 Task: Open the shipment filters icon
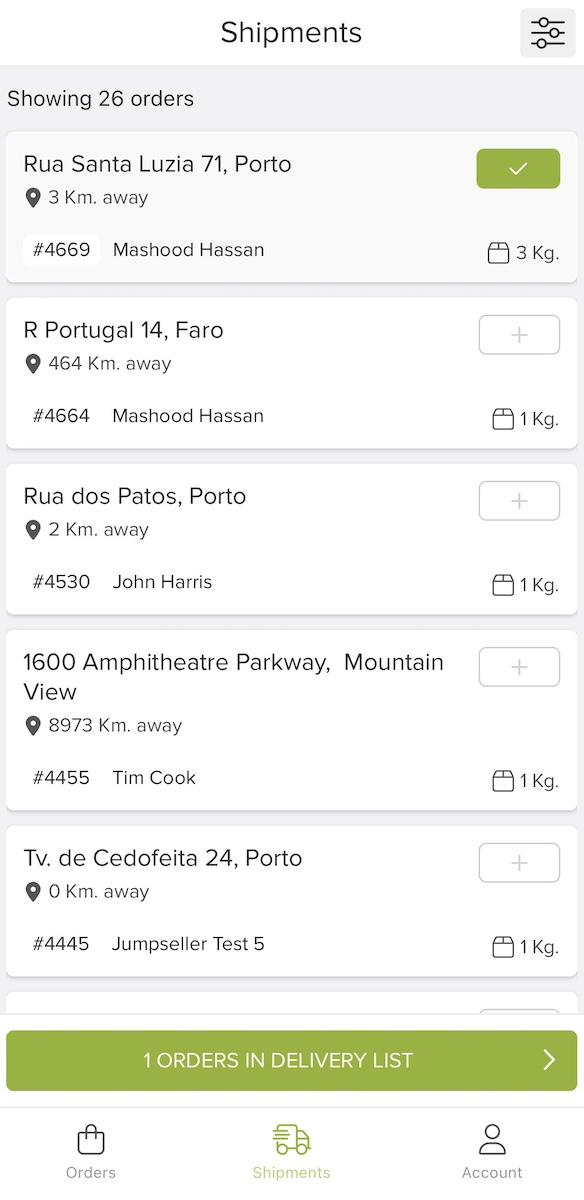(547, 32)
